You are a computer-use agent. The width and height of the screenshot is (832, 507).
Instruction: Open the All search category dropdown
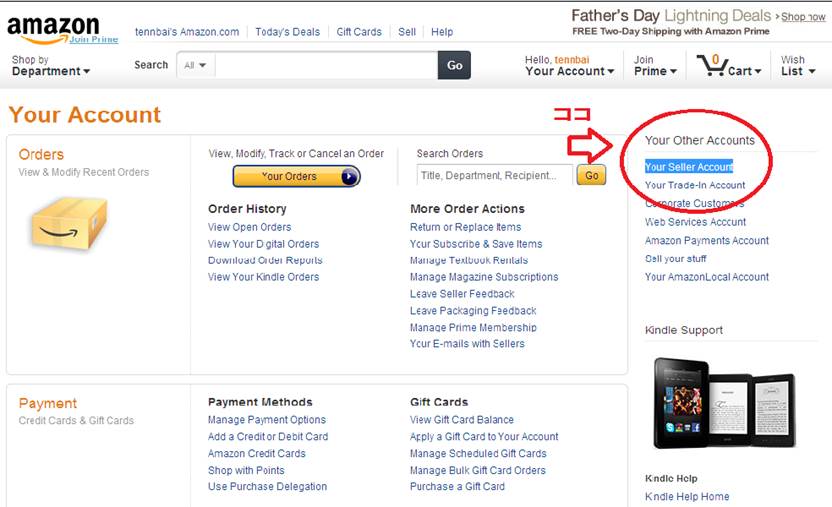point(196,66)
